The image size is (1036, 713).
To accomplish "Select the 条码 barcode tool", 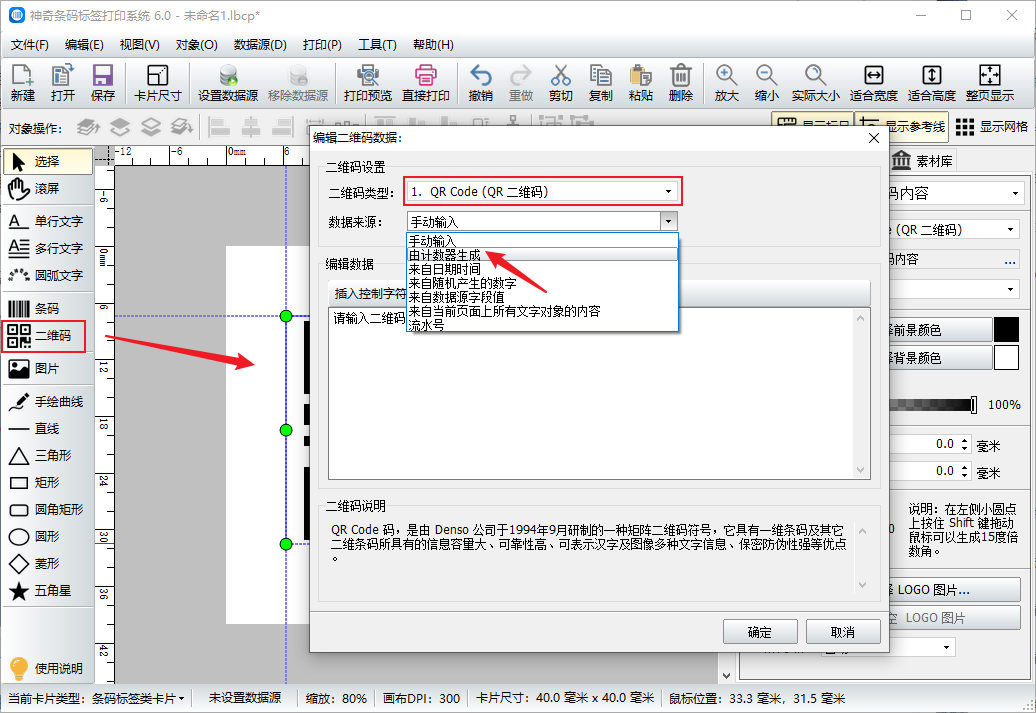I will (46, 308).
